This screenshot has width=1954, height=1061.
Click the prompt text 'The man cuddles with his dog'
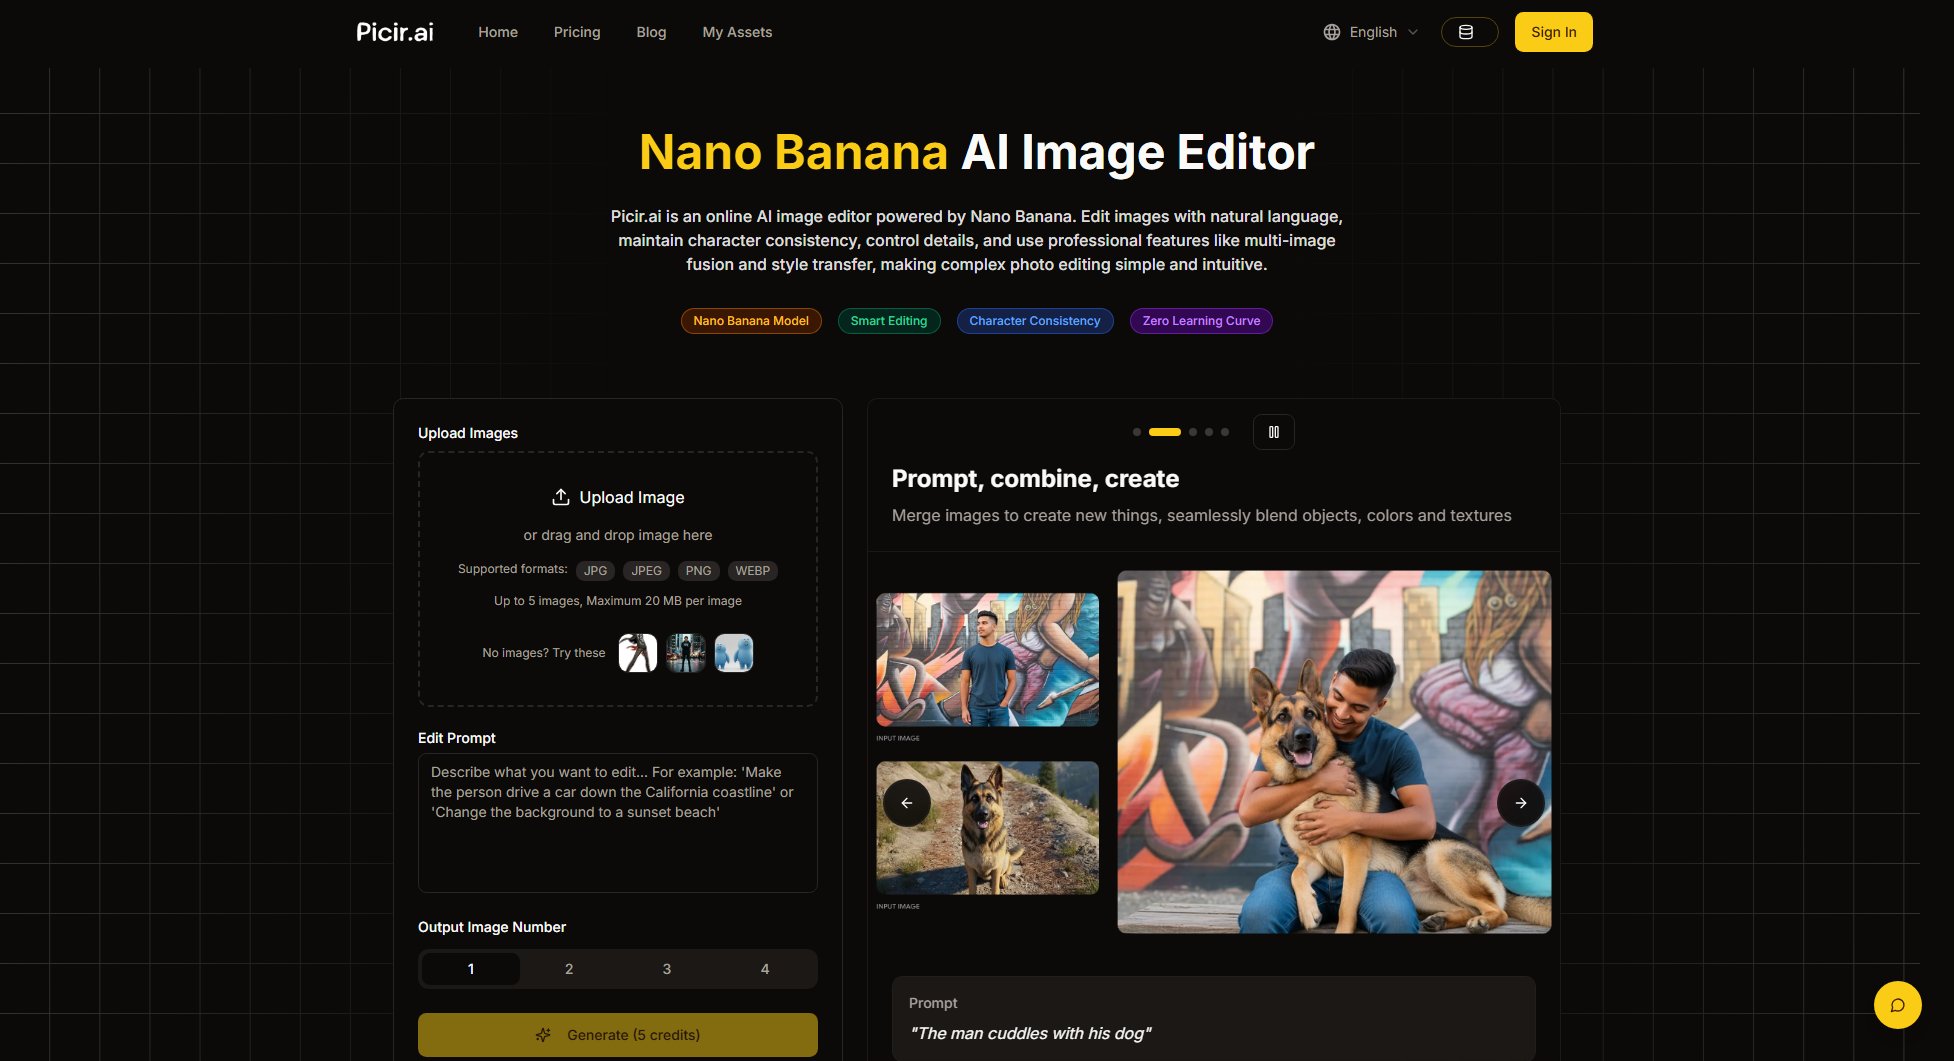coord(1030,1034)
